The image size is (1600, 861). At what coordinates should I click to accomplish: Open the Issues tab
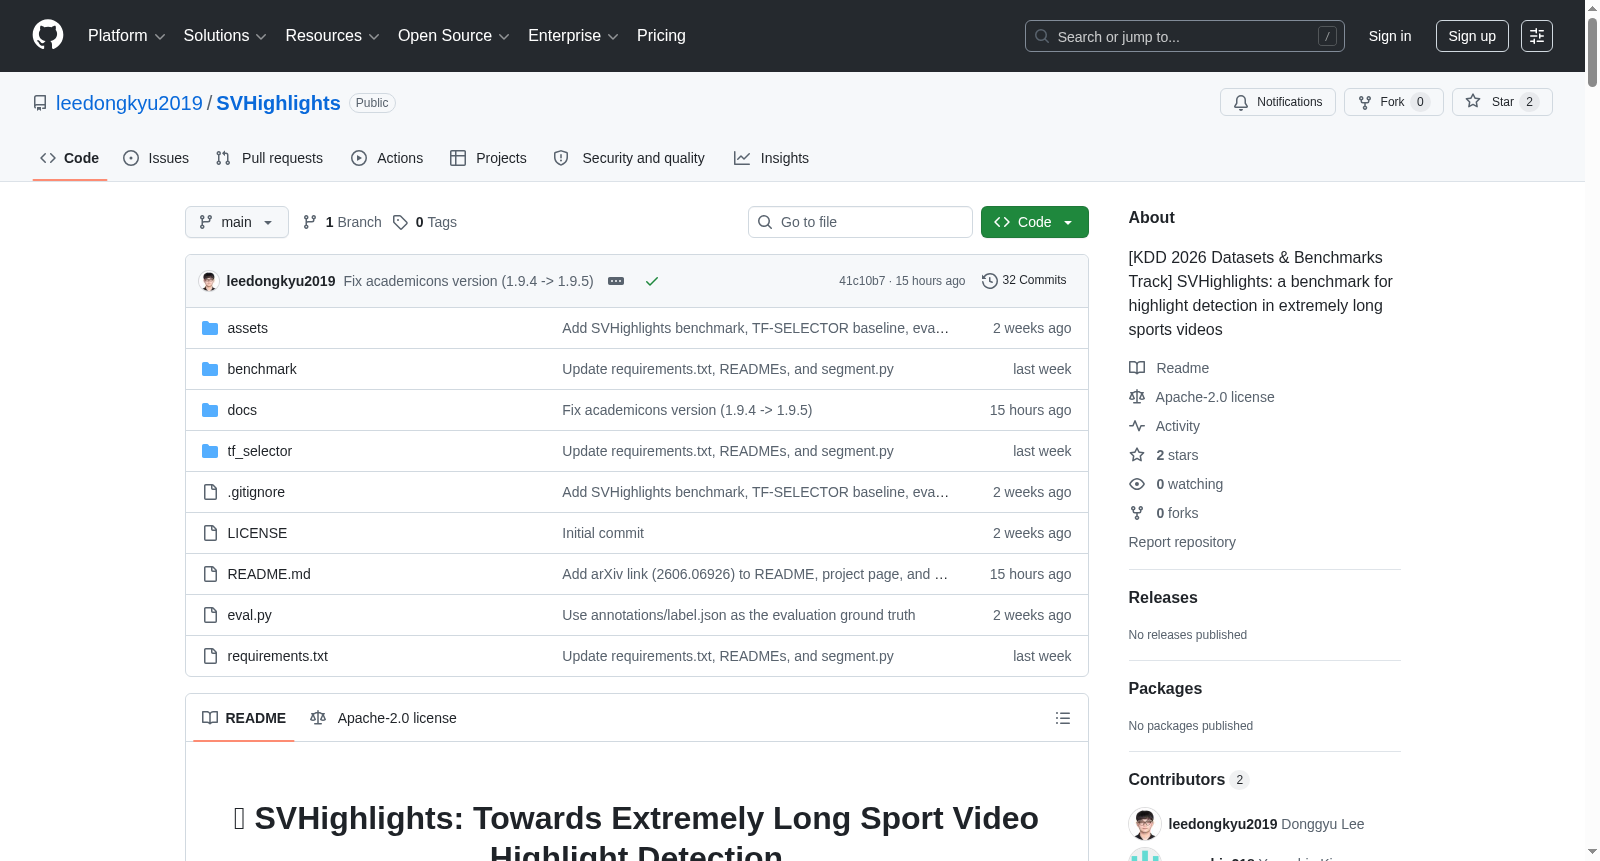click(156, 158)
